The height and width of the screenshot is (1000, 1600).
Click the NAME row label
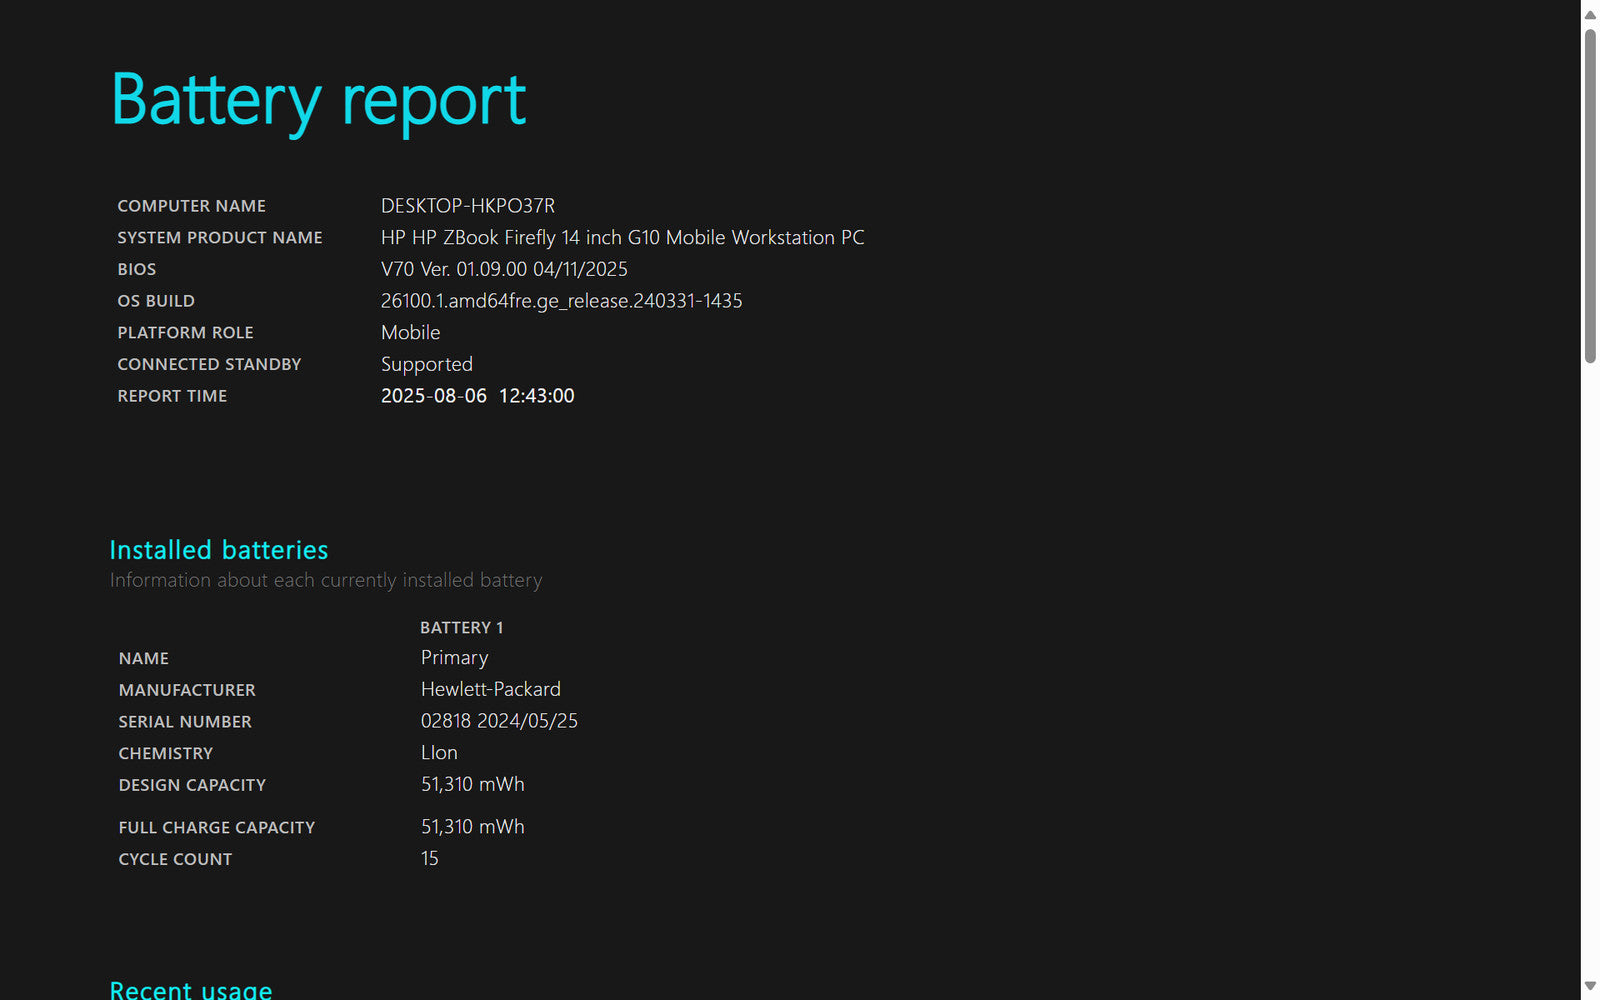click(x=144, y=659)
